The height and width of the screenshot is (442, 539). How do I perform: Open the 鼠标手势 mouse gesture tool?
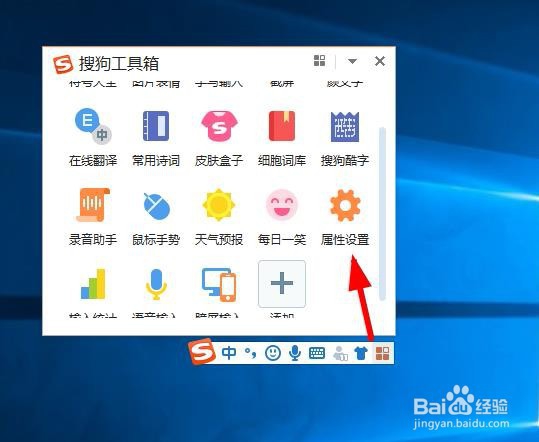tap(156, 206)
